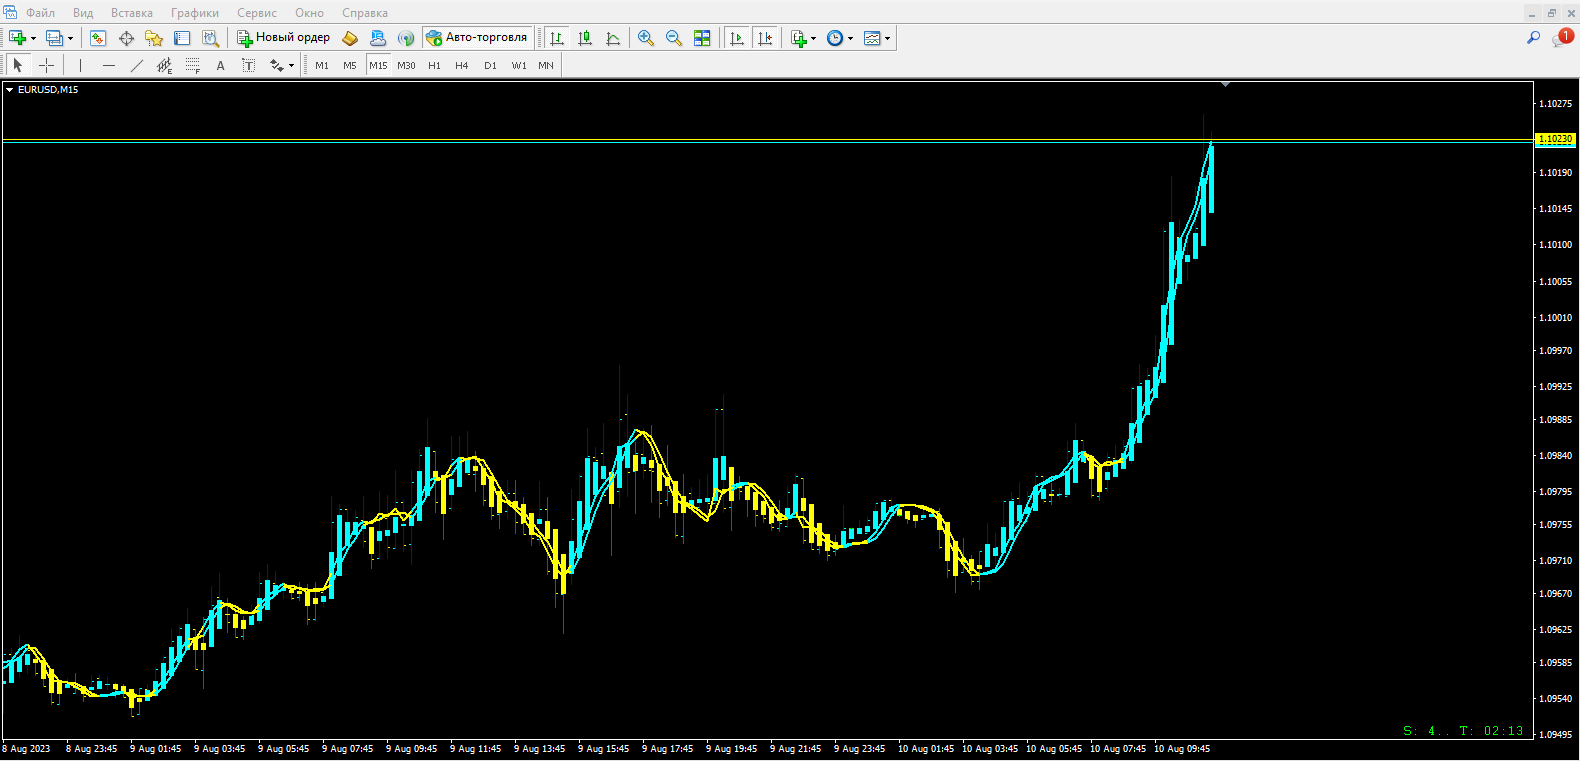Expand the Templates dropdown arrow

pyautogui.click(x=887, y=38)
